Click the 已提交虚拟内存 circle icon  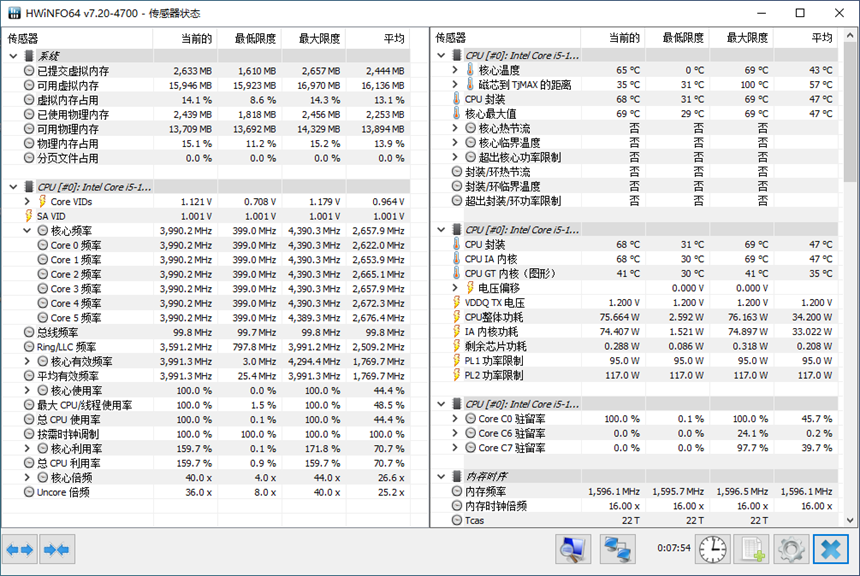[29, 70]
